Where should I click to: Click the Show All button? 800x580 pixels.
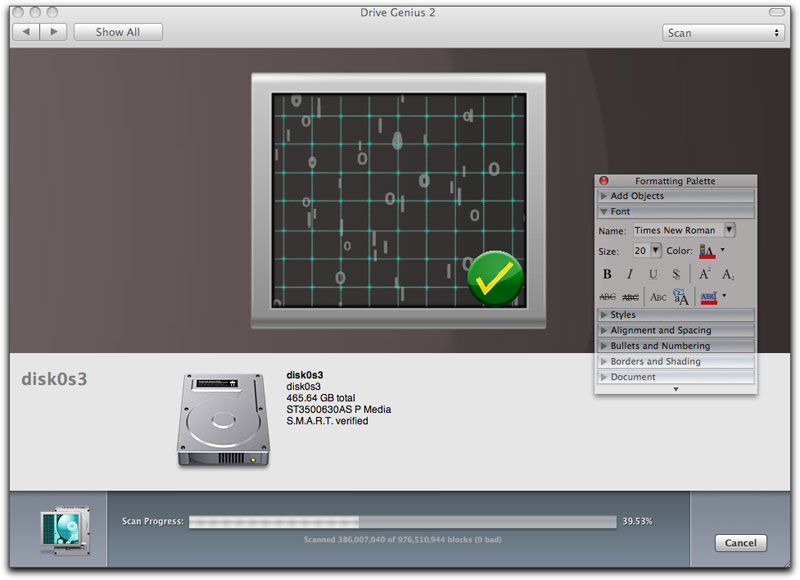coord(118,32)
